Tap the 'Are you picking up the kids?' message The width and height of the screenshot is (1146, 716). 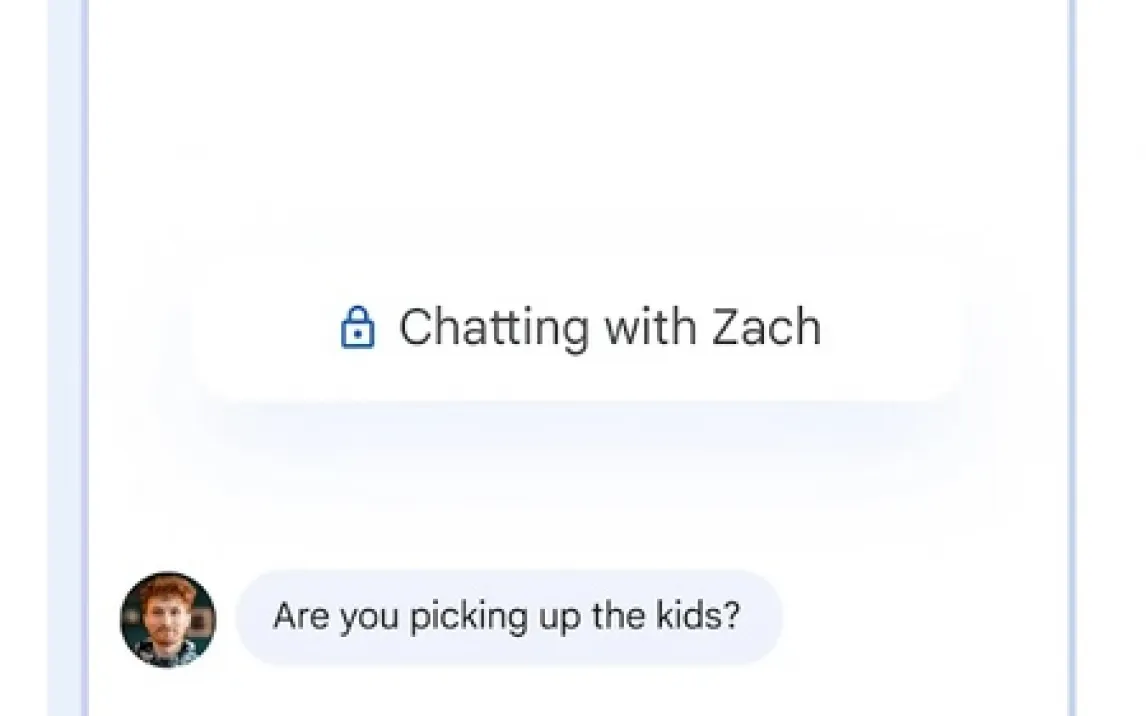(x=507, y=616)
